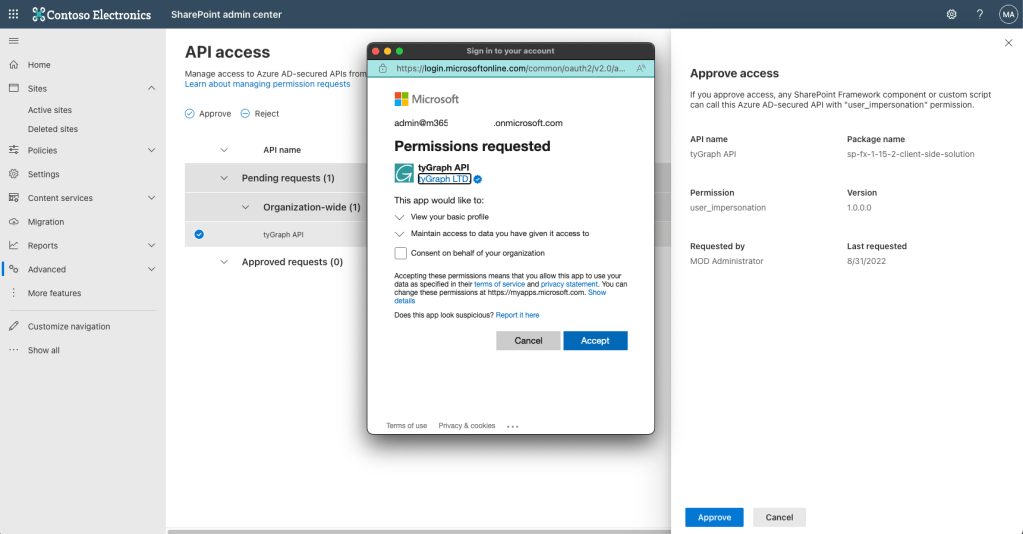Image resolution: width=1023 pixels, height=534 pixels.
Task: Open the app launcher waffle icon
Action: point(13,14)
